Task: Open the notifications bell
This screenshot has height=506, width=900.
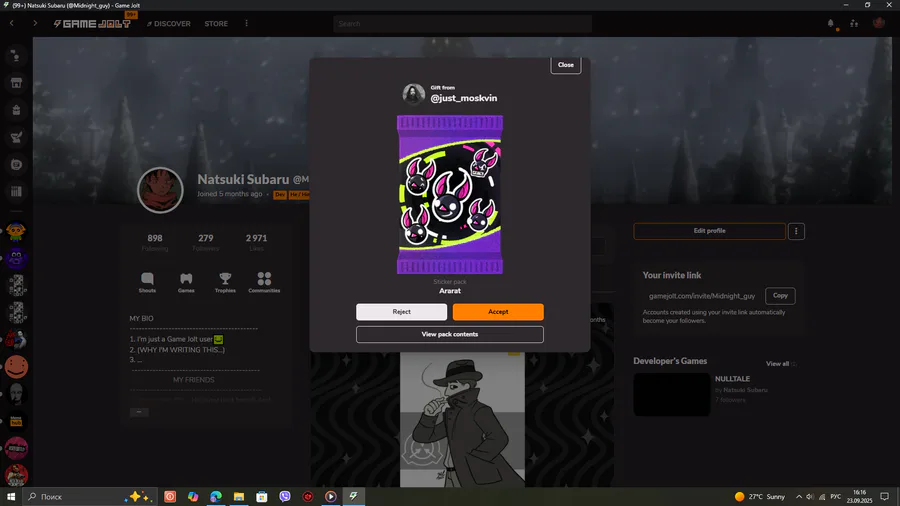Action: 831,24
